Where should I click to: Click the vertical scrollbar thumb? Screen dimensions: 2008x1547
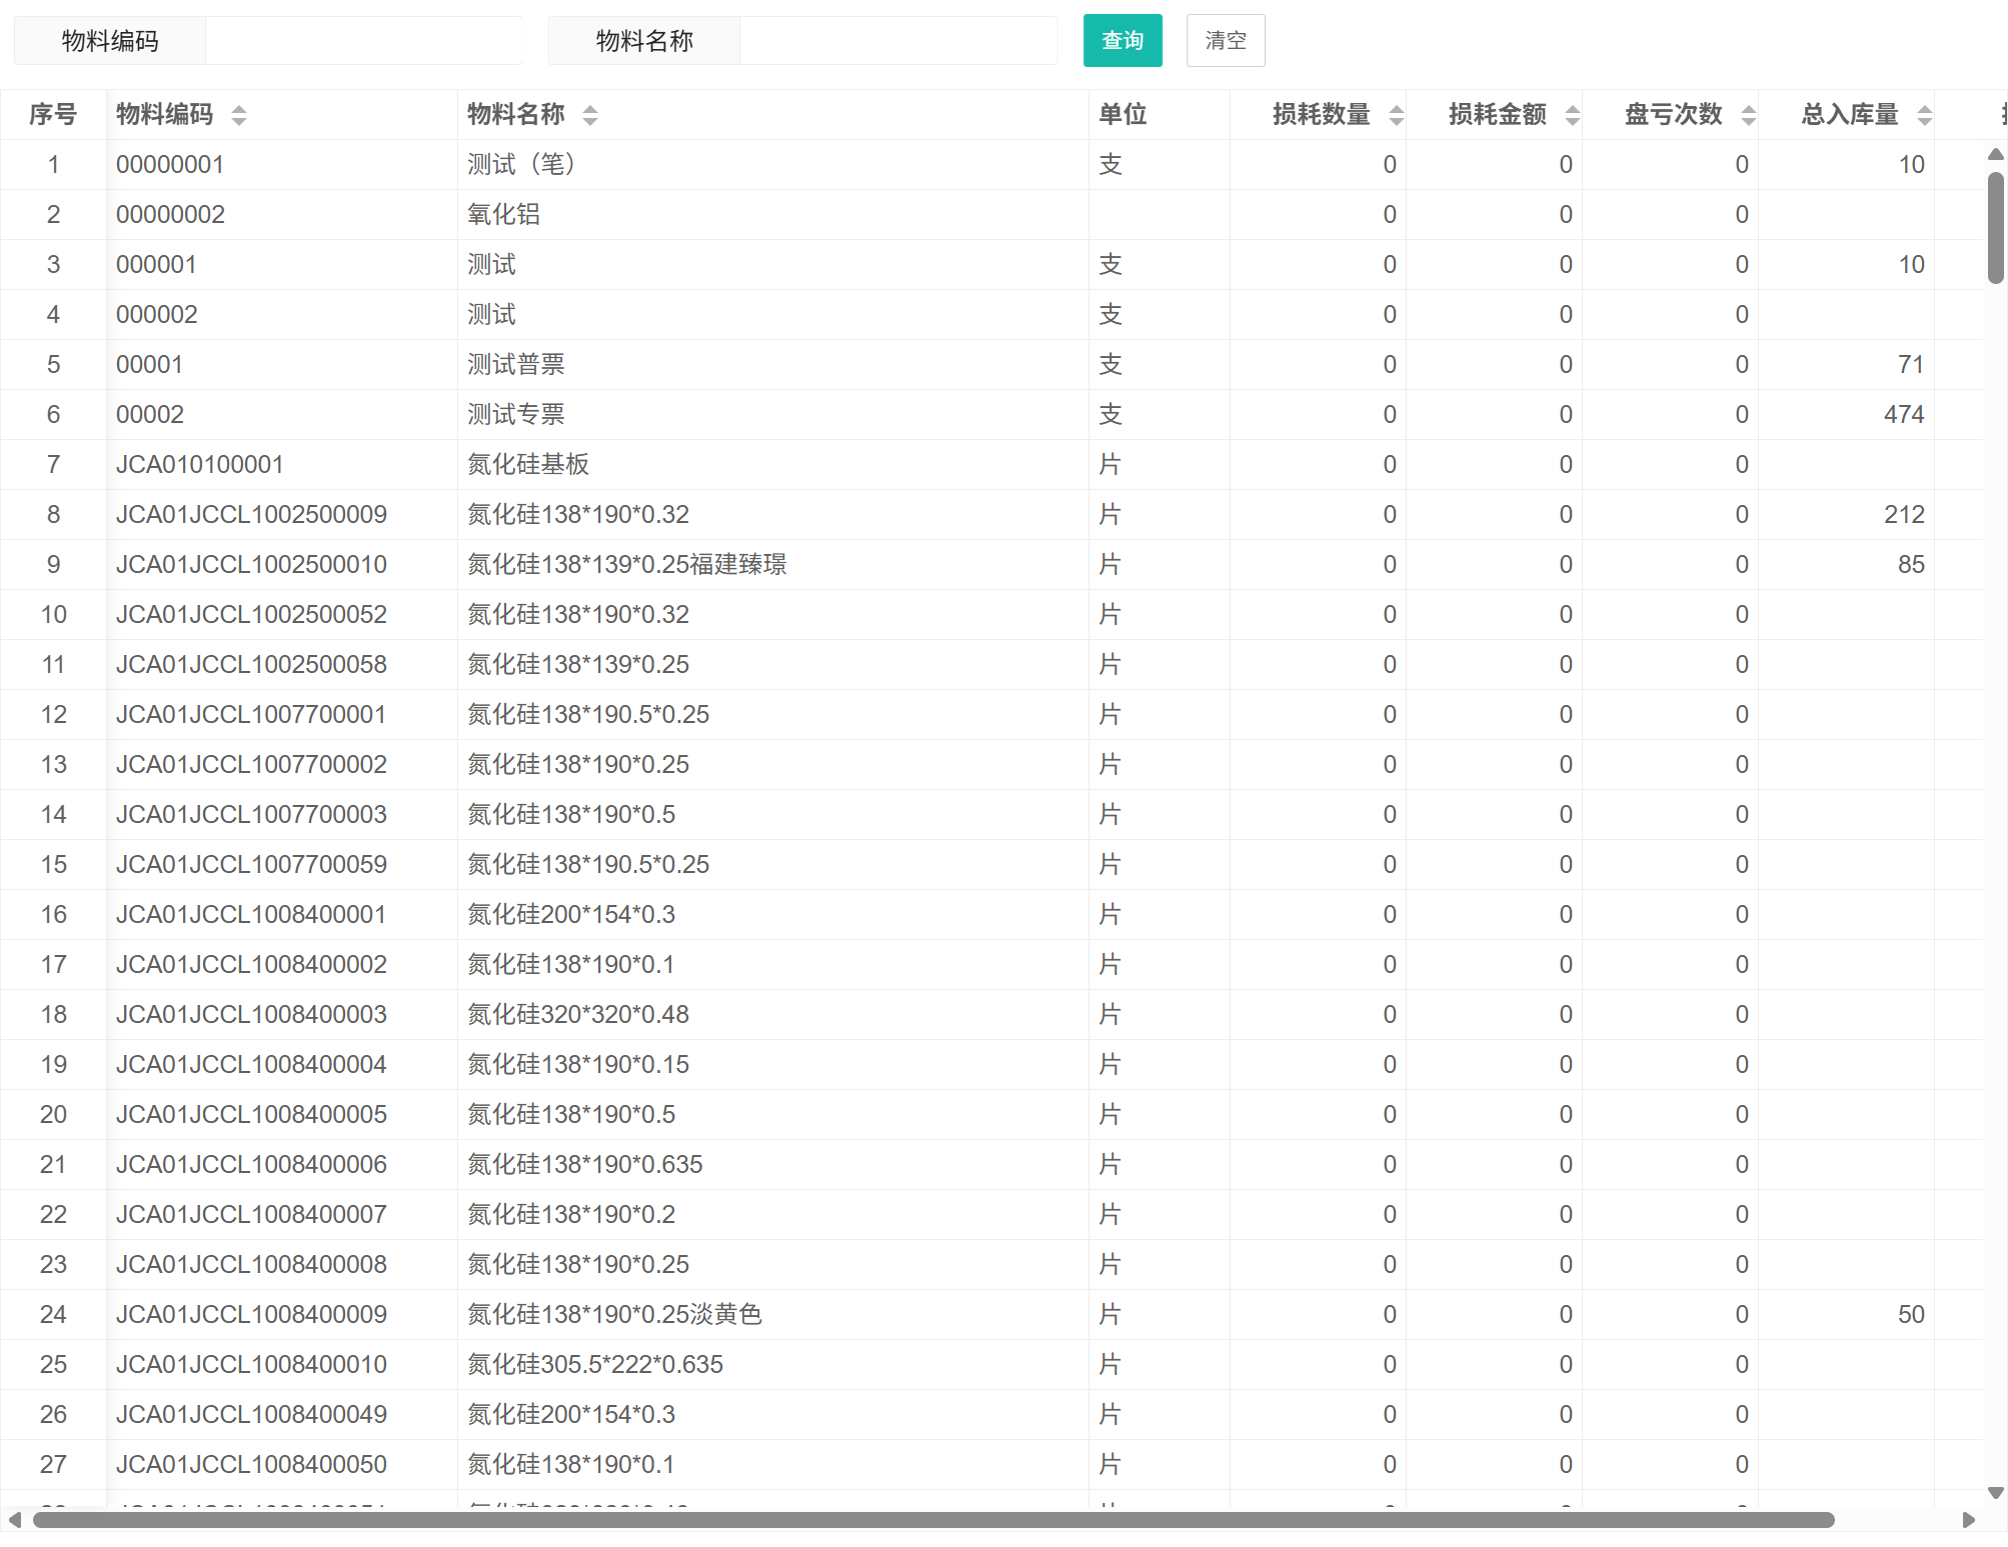[x=1995, y=228]
